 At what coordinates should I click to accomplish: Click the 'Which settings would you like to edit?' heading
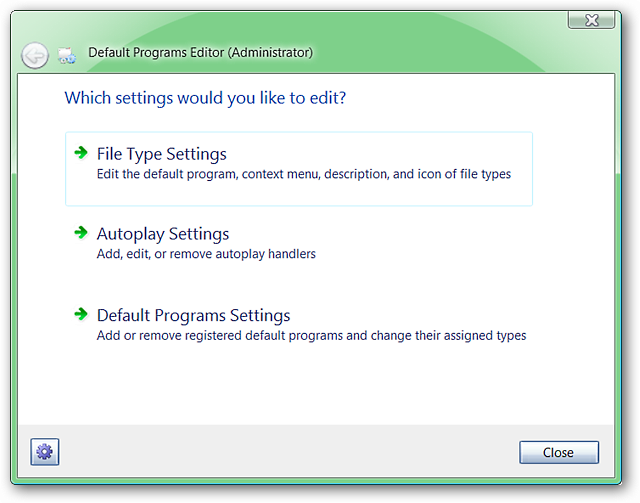point(212,98)
